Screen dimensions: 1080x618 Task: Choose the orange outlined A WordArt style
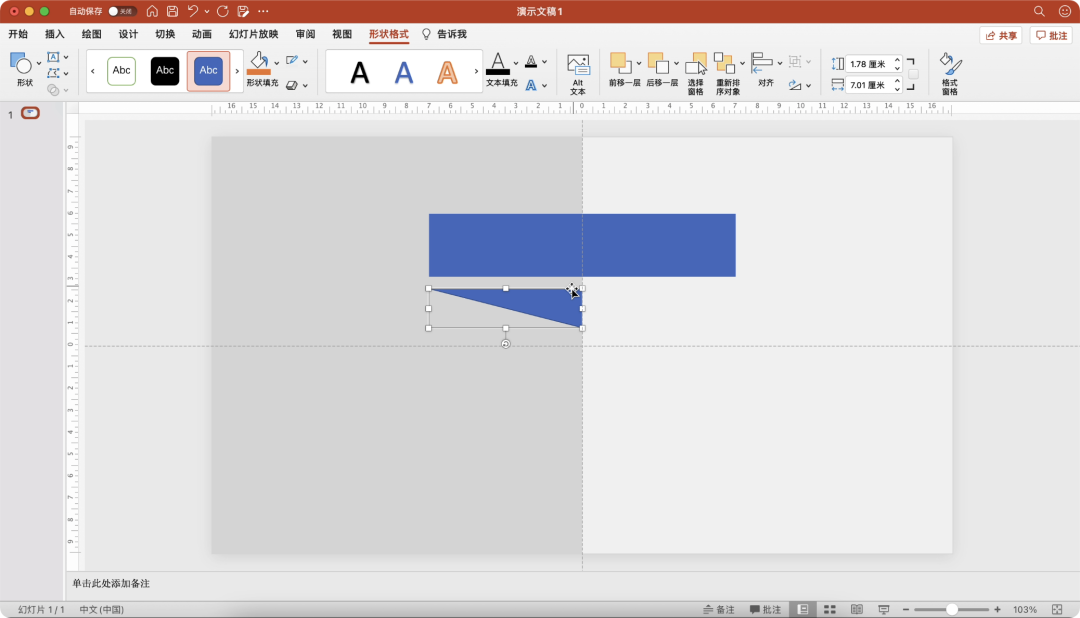(447, 72)
